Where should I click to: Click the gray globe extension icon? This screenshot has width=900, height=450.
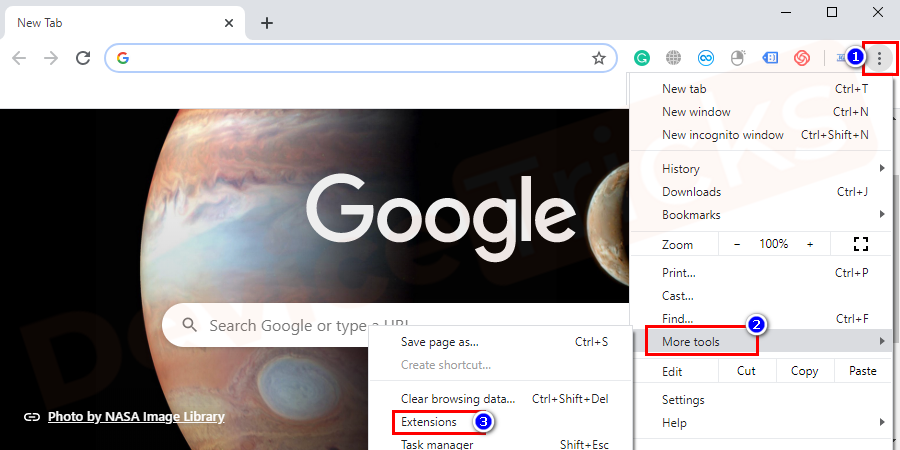673,57
